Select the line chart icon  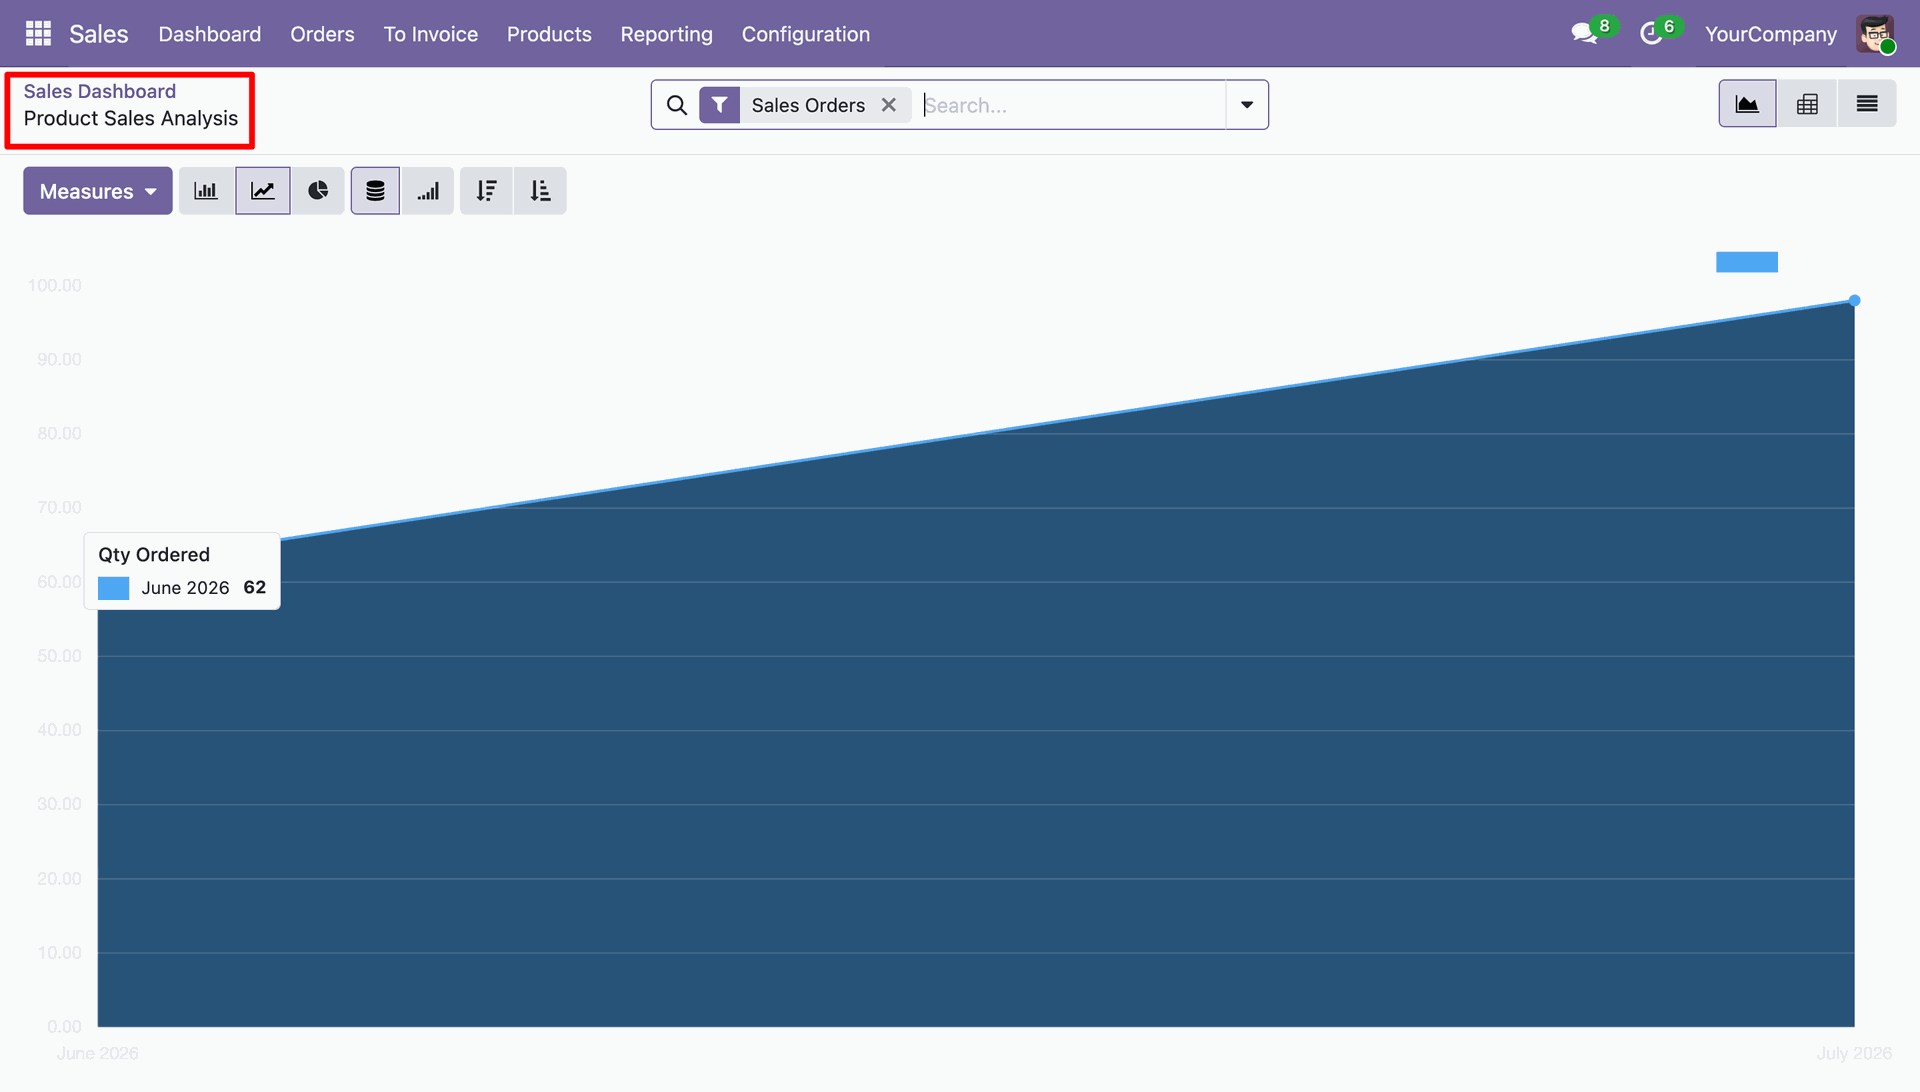coord(263,191)
